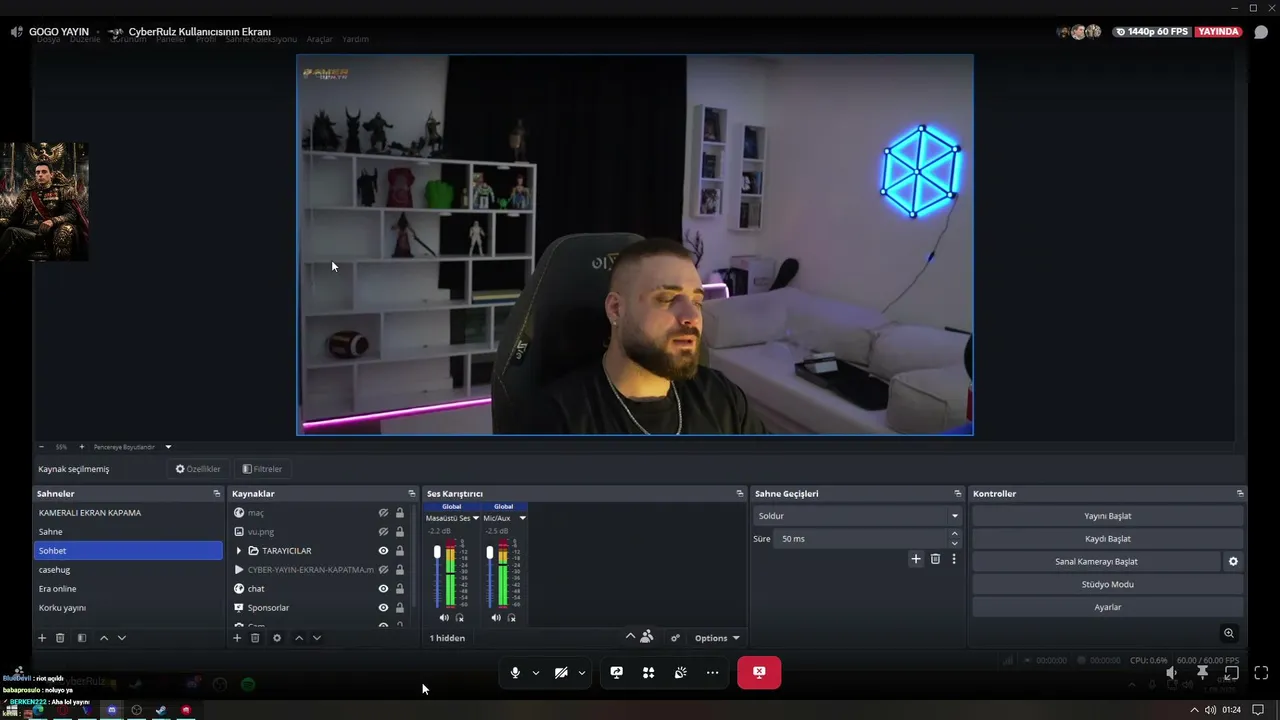Open more call options (three dots)
This screenshot has height=720, width=1280.
(712, 673)
